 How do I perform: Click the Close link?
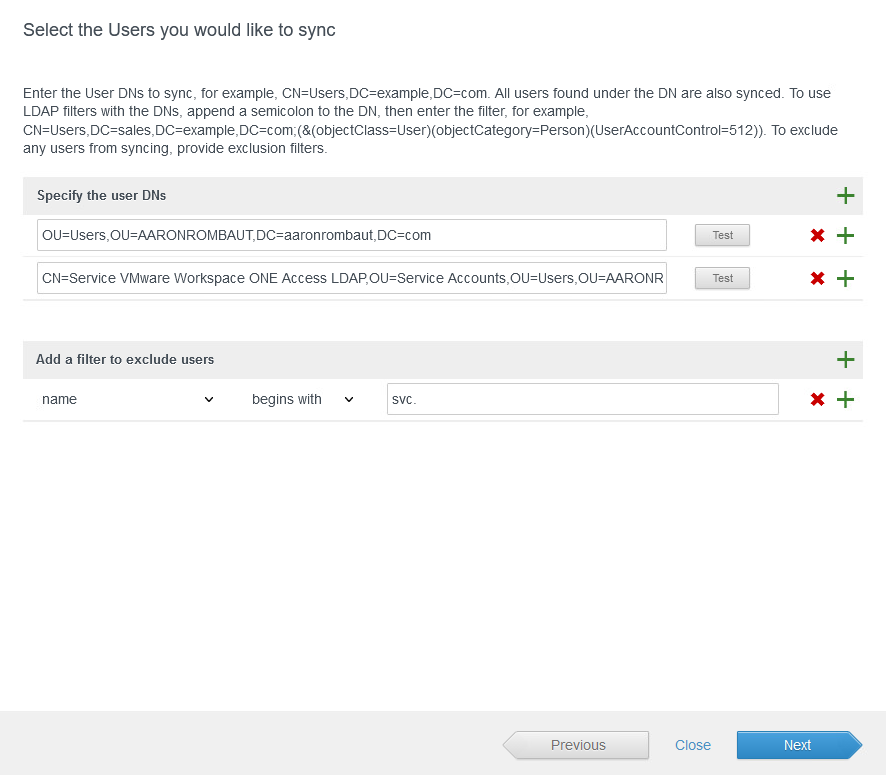point(692,745)
